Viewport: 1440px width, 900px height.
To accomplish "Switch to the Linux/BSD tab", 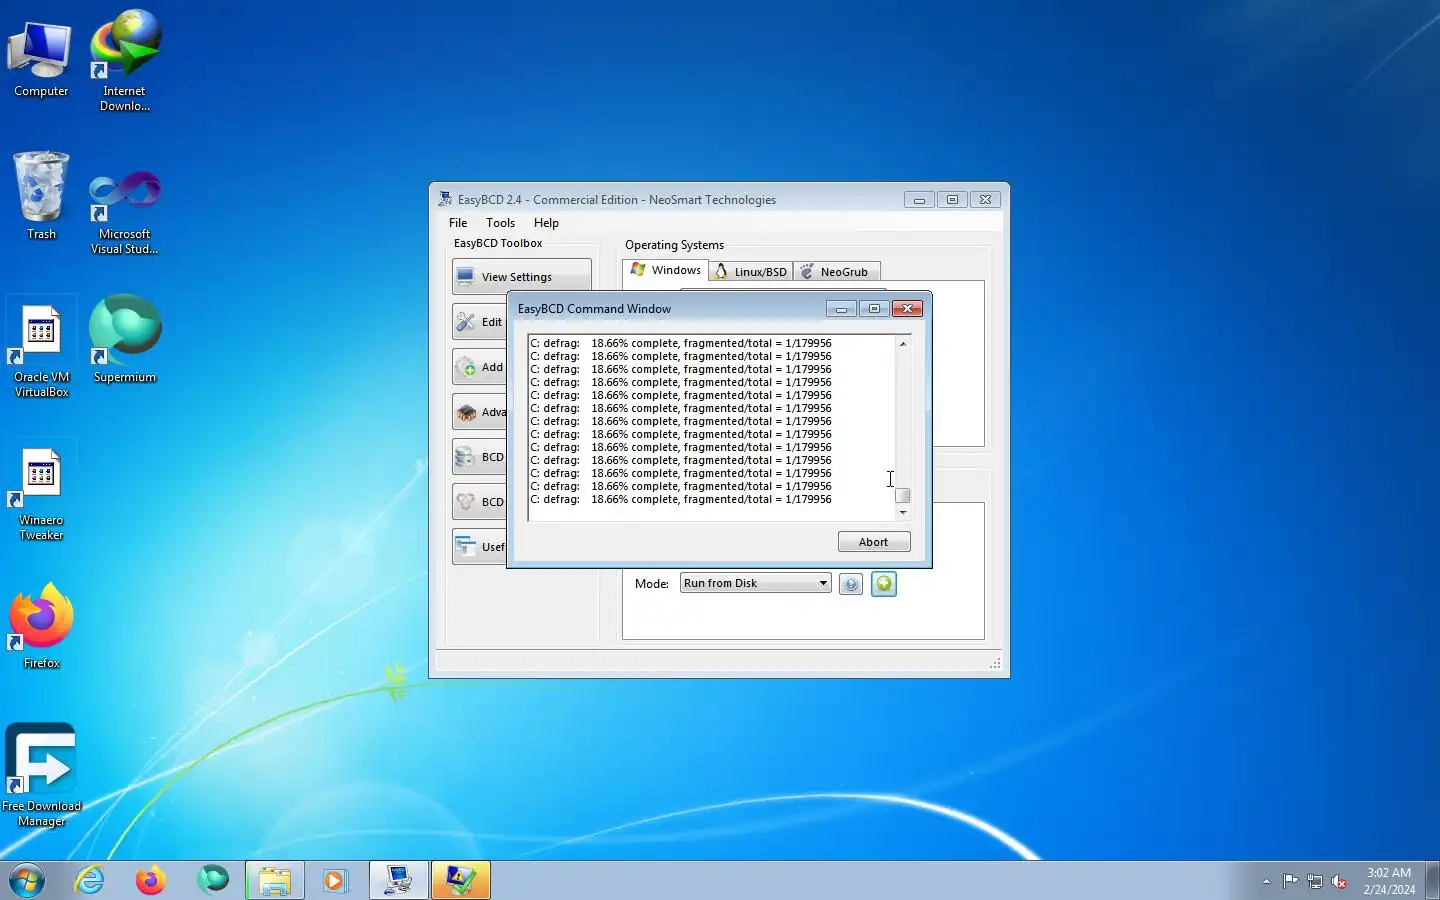I will pos(750,272).
